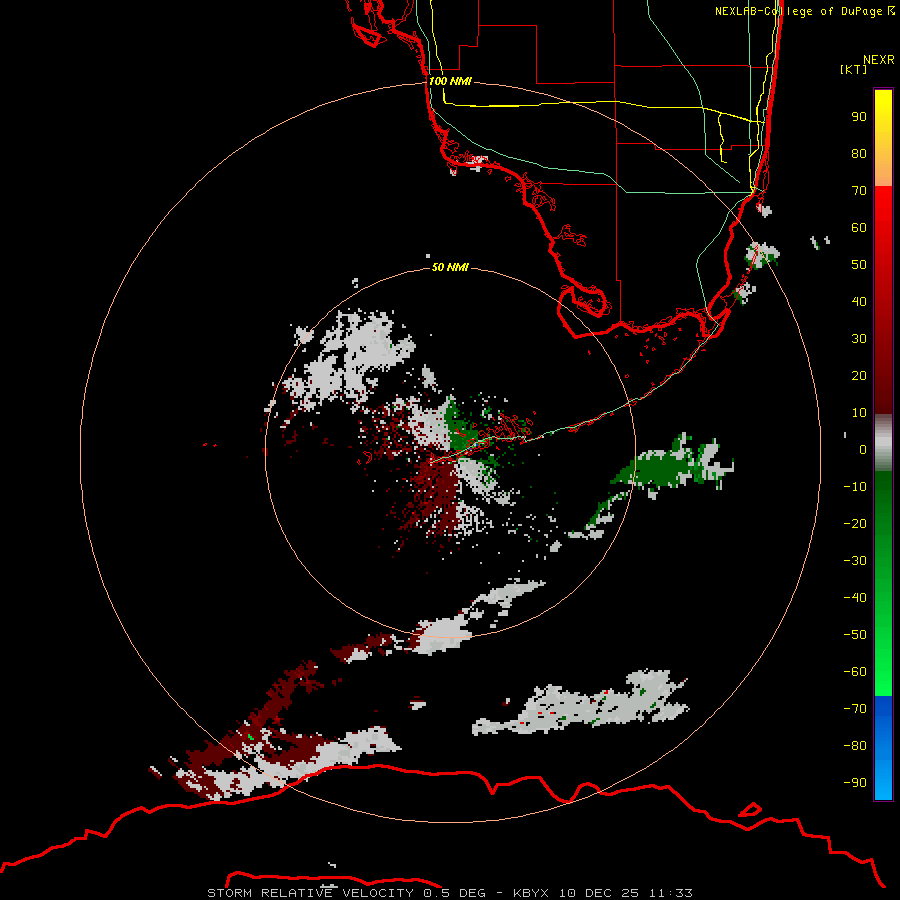Click the gray zero-velocity segment of the color bar
Screen dimensions: 900x900
(883, 443)
